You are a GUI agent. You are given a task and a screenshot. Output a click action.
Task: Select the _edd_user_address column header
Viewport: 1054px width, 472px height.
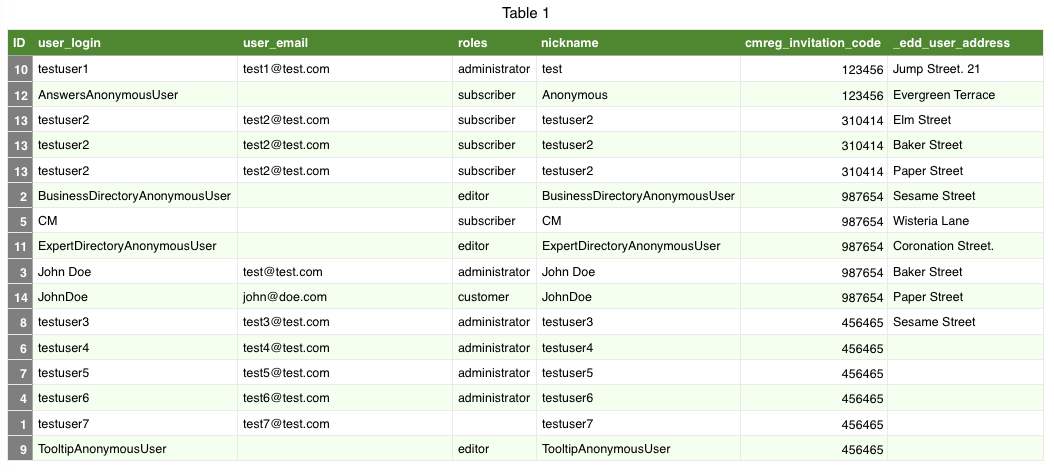click(951, 43)
